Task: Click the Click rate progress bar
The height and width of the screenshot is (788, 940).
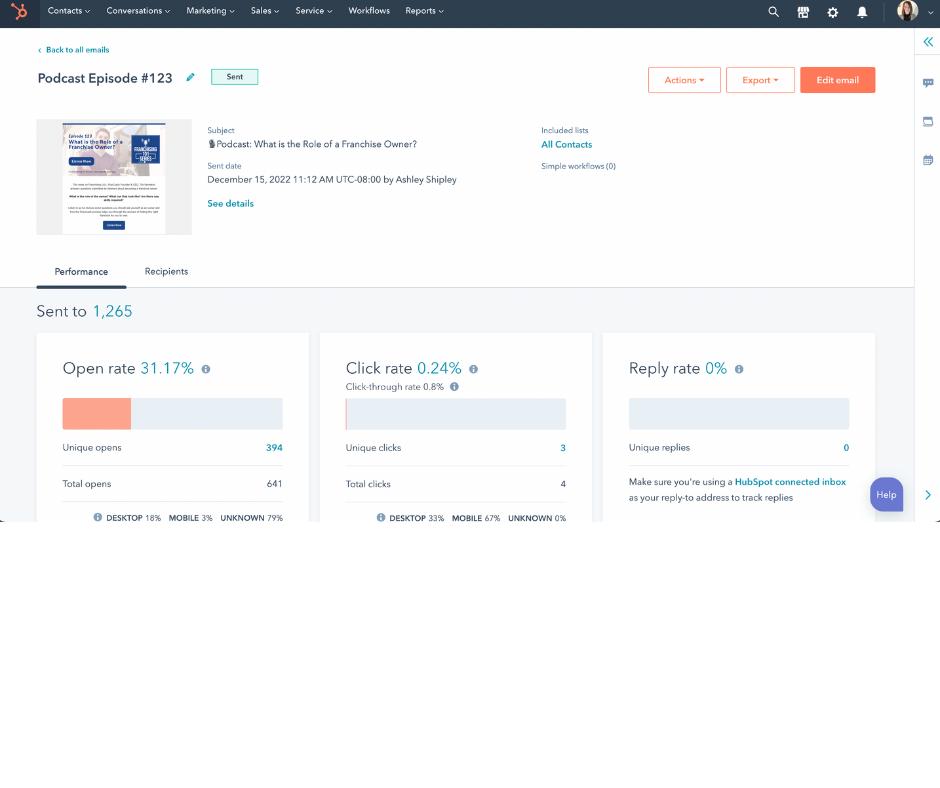Action: (456, 414)
